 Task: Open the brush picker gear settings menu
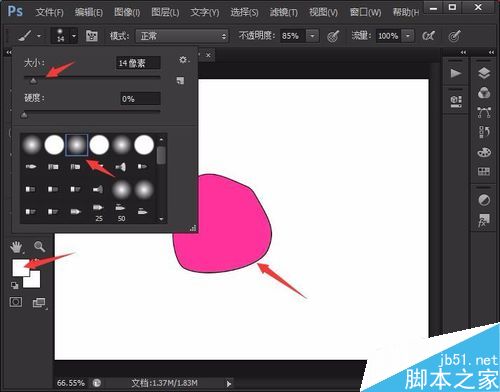tap(183, 60)
